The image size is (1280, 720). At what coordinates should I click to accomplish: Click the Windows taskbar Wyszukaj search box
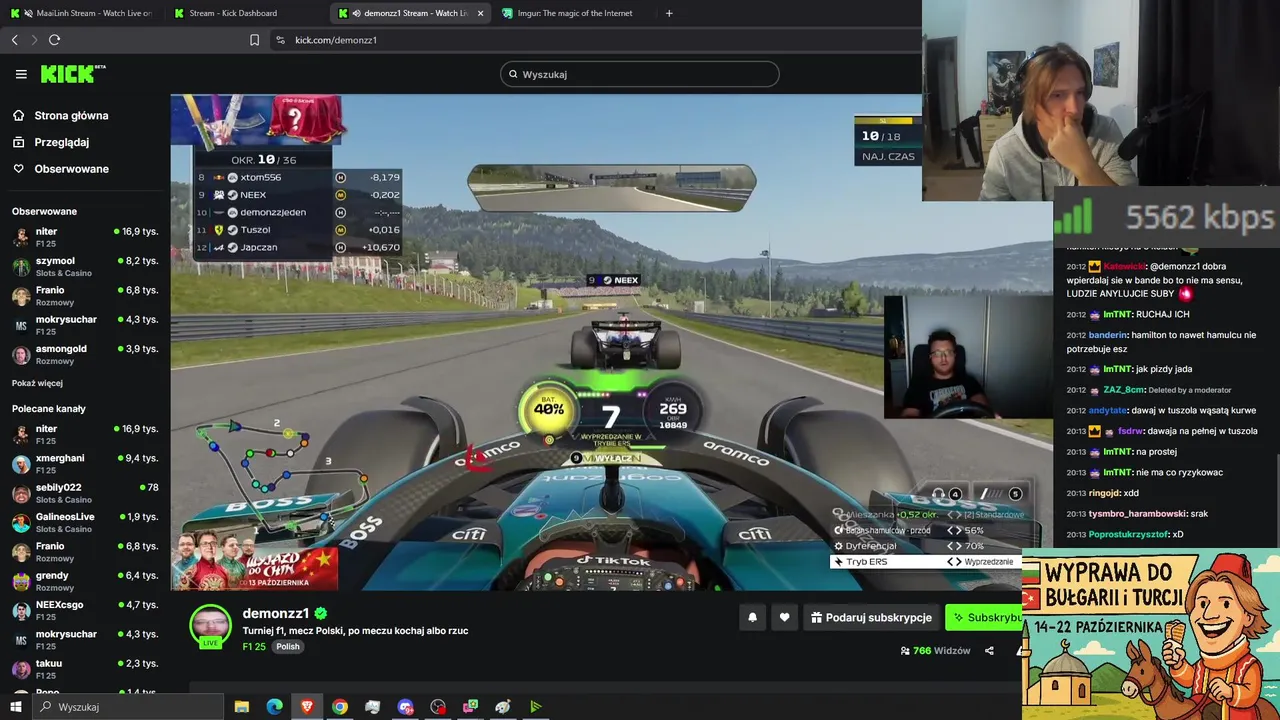(128, 707)
